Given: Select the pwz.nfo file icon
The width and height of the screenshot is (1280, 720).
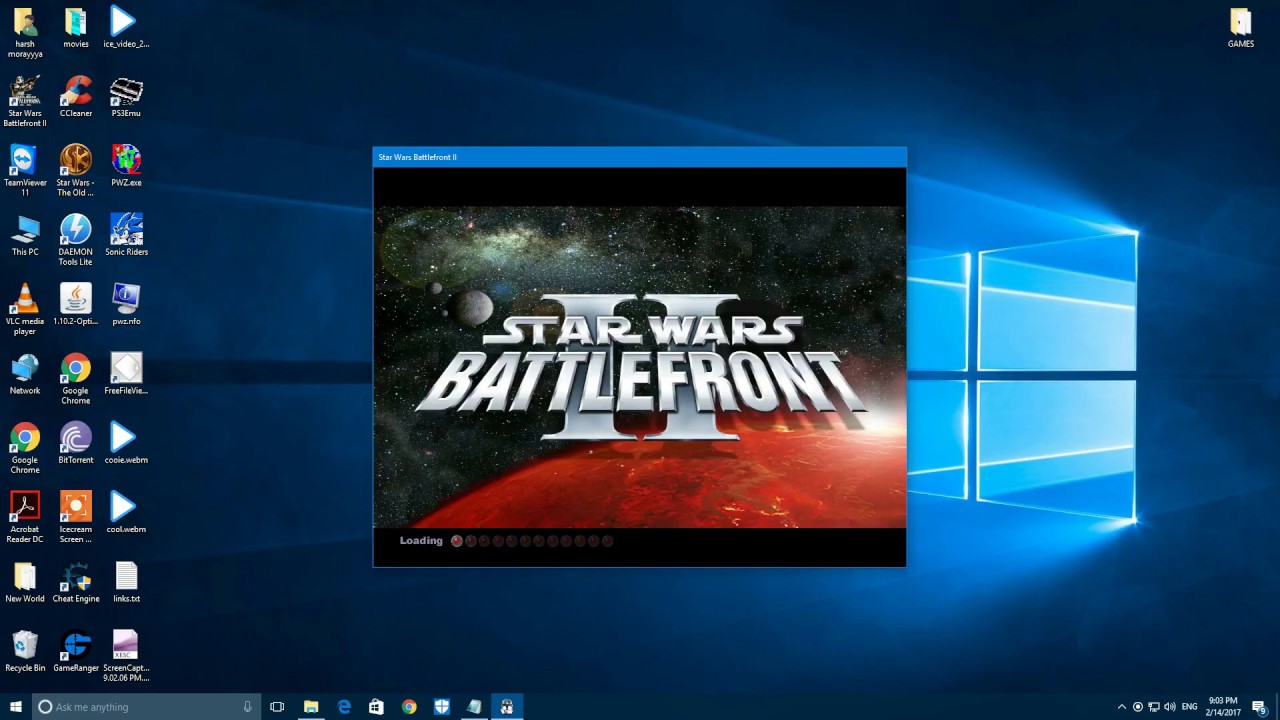Looking at the screenshot, I should tap(126, 304).
